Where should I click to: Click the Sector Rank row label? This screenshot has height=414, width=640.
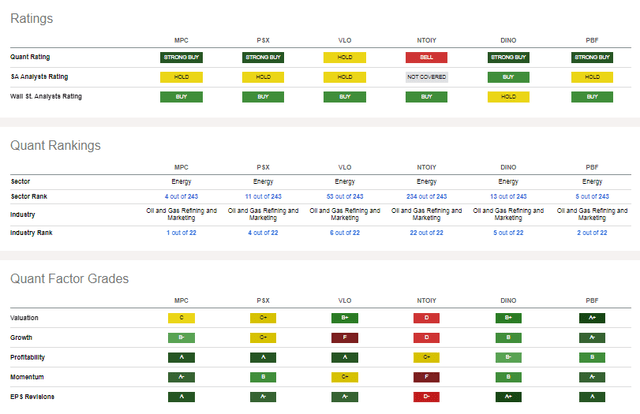pos(29,196)
